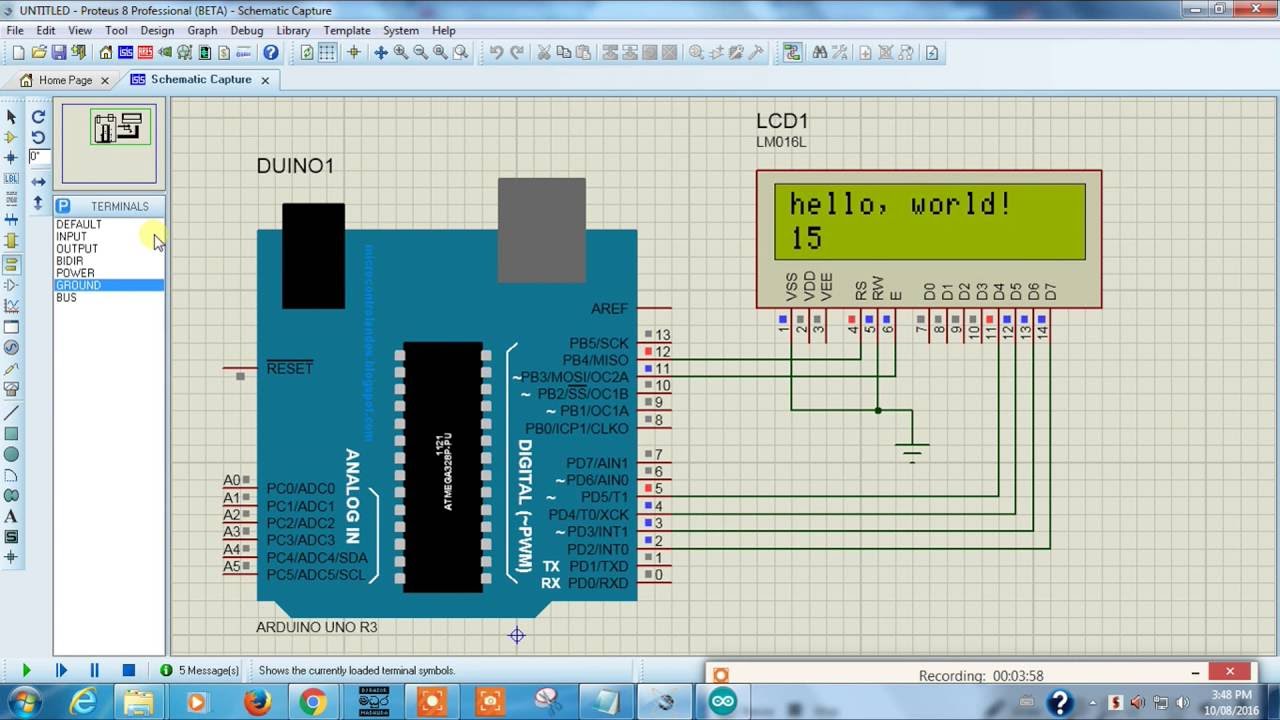Image resolution: width=1280 pixels, height=720 pixels.
Task: Click the 5 Message(s) status button
Action: [200, 671]
